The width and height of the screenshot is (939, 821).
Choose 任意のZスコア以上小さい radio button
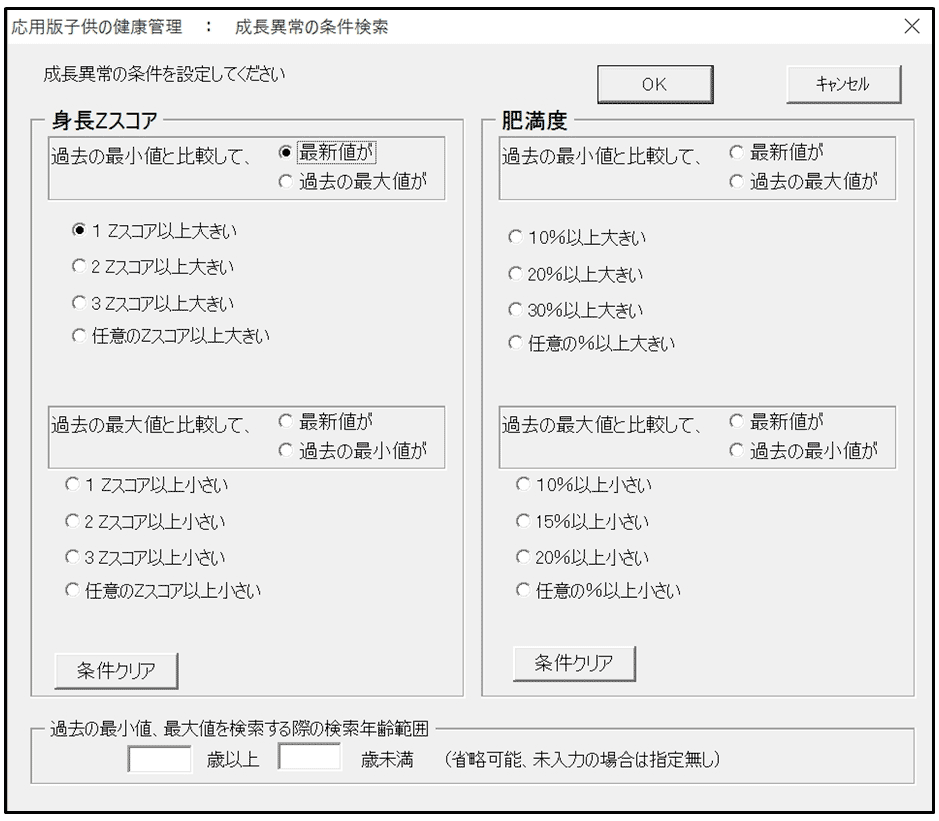[72, 590]
